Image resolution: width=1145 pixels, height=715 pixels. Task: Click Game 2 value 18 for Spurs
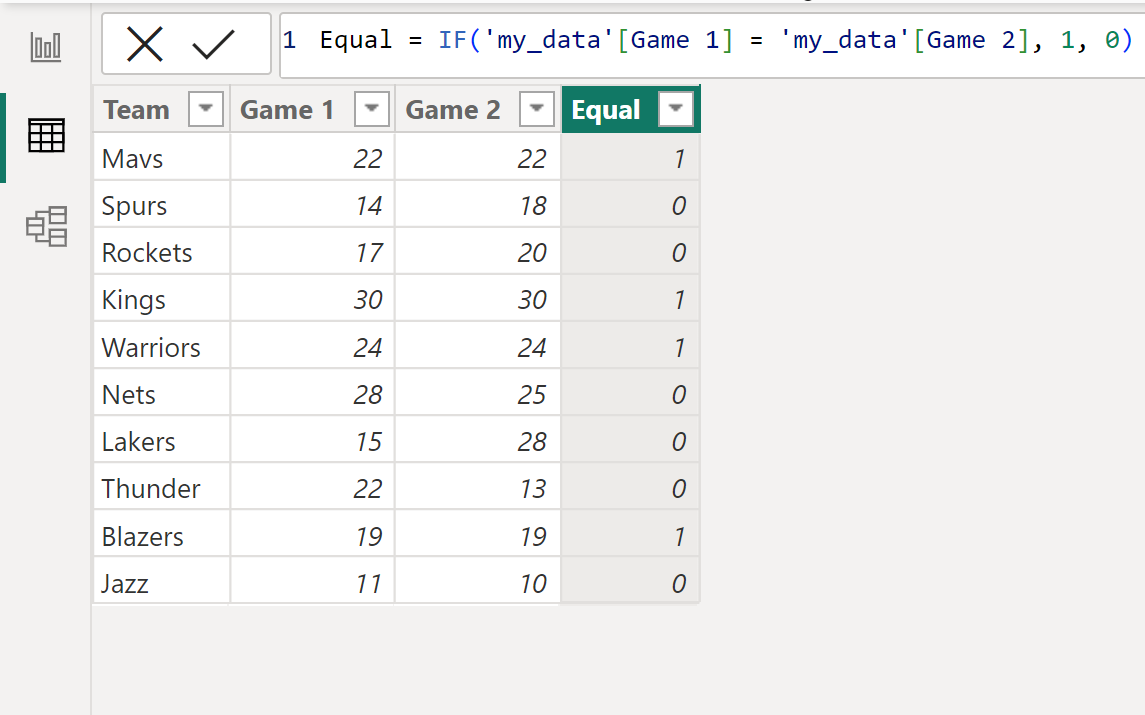click(x=478, y=205)
